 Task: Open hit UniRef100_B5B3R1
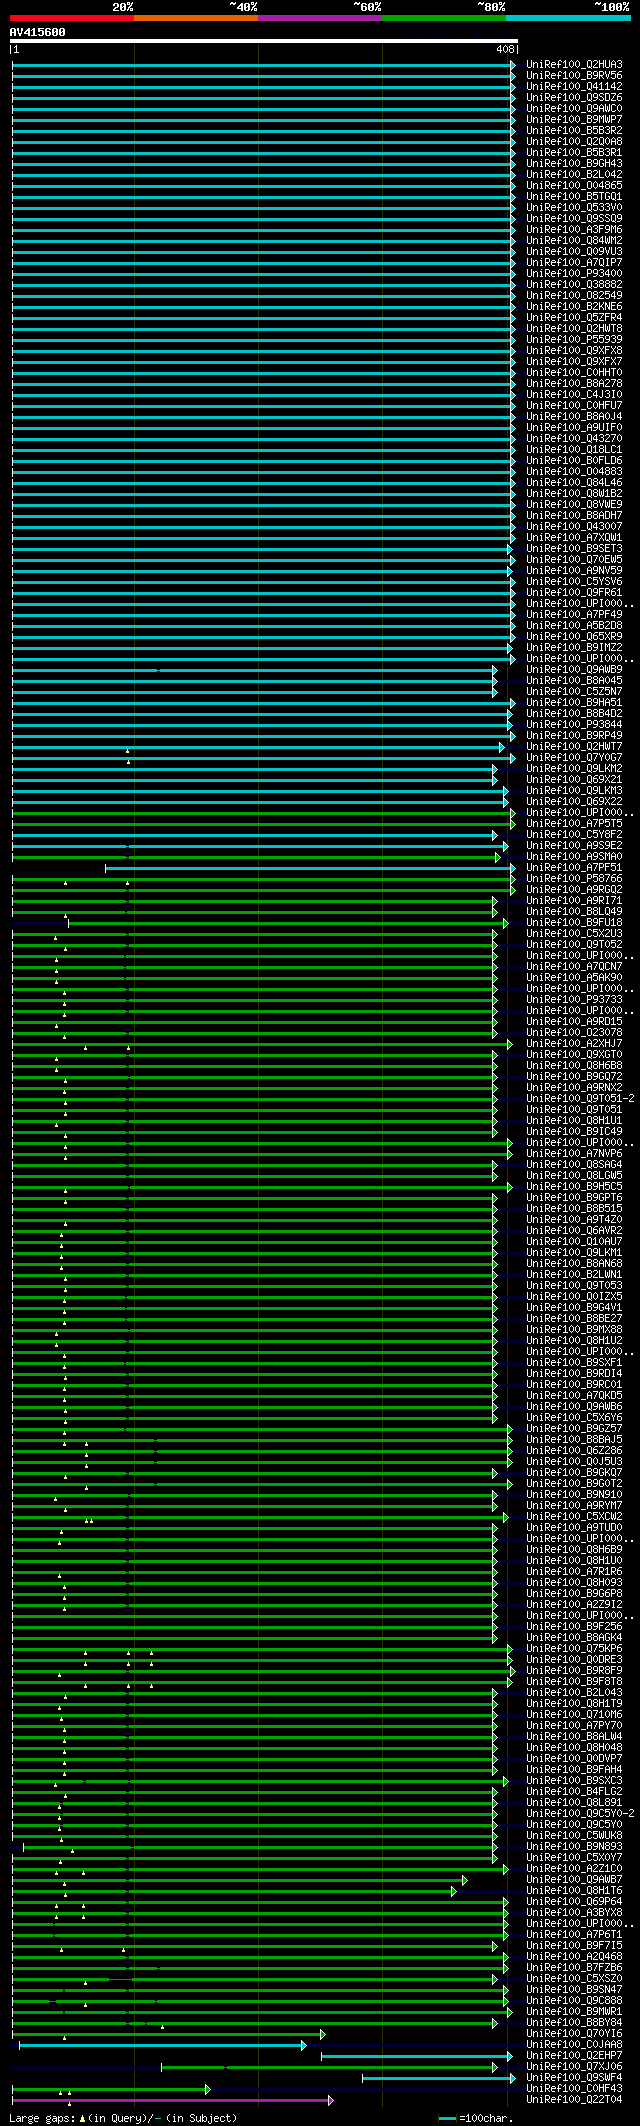(x=574, y=153)
